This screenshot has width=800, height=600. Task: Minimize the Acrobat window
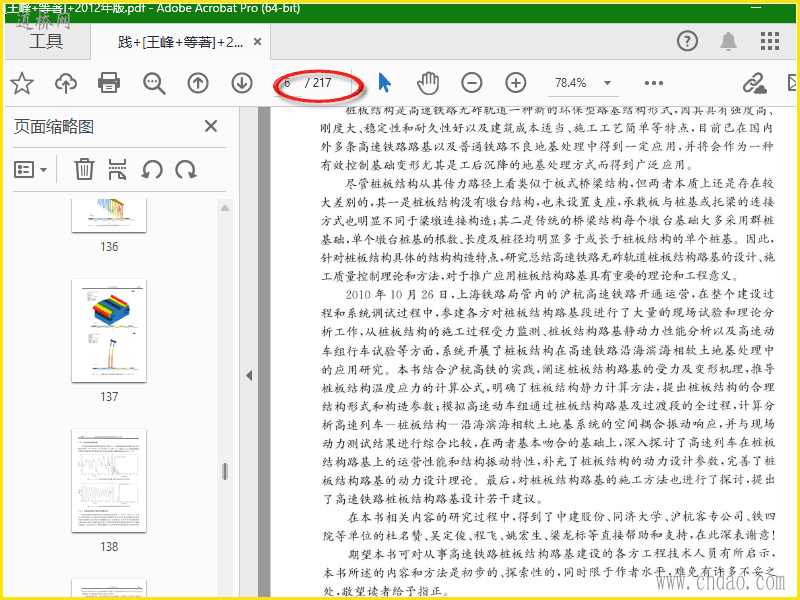(x=757, y=8)
